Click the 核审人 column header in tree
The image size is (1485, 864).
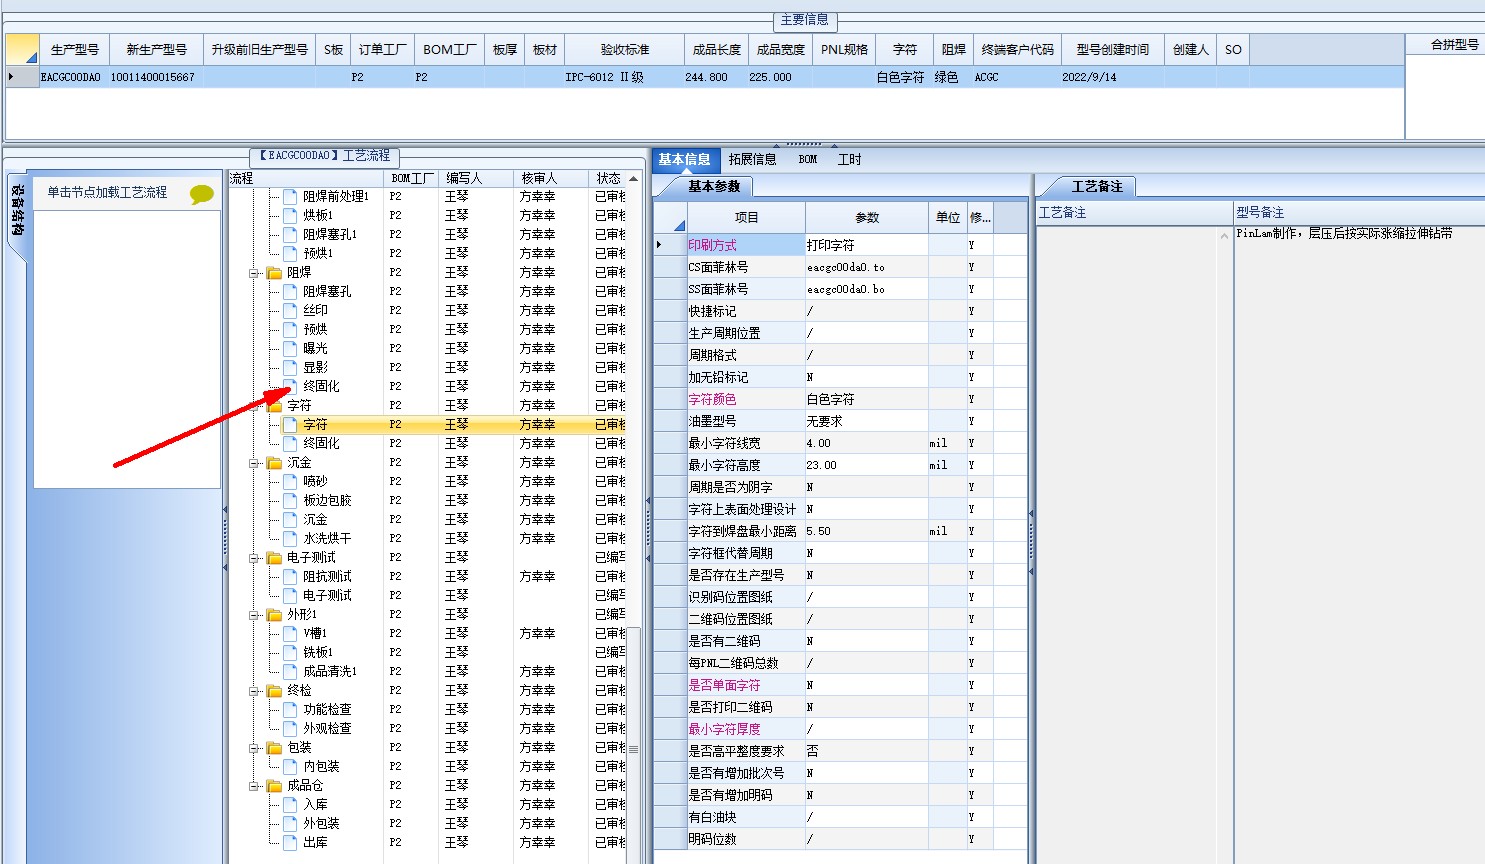[x=551, y=178]
